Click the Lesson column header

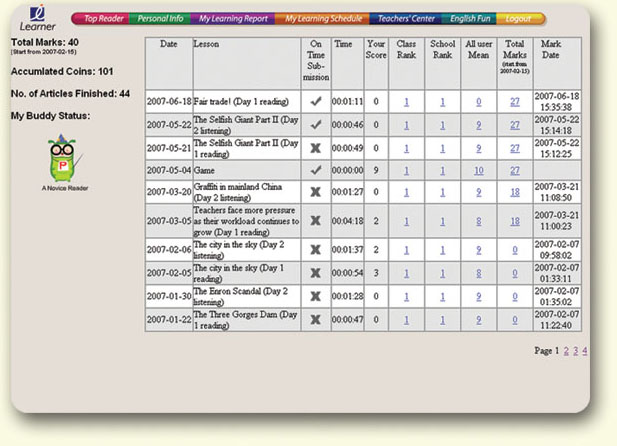pos(206,45)
